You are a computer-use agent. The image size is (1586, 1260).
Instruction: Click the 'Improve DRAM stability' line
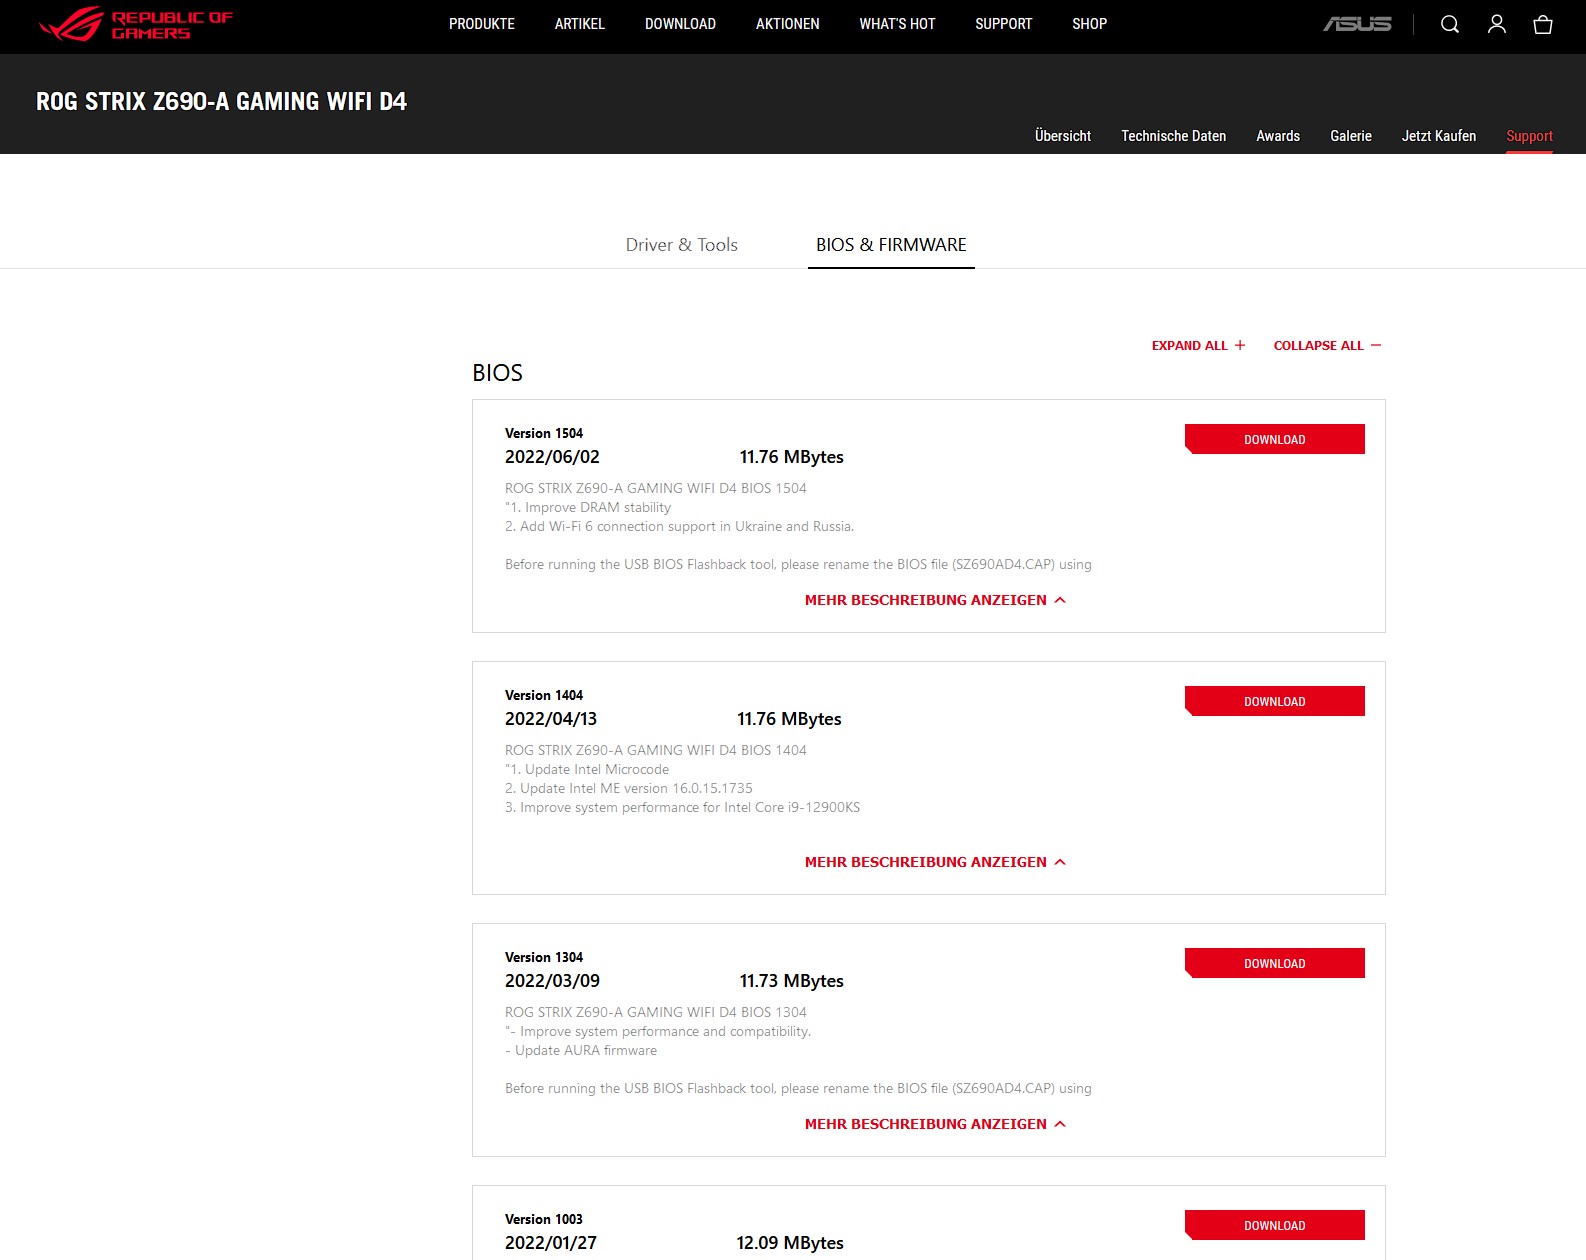click(588, 507)
